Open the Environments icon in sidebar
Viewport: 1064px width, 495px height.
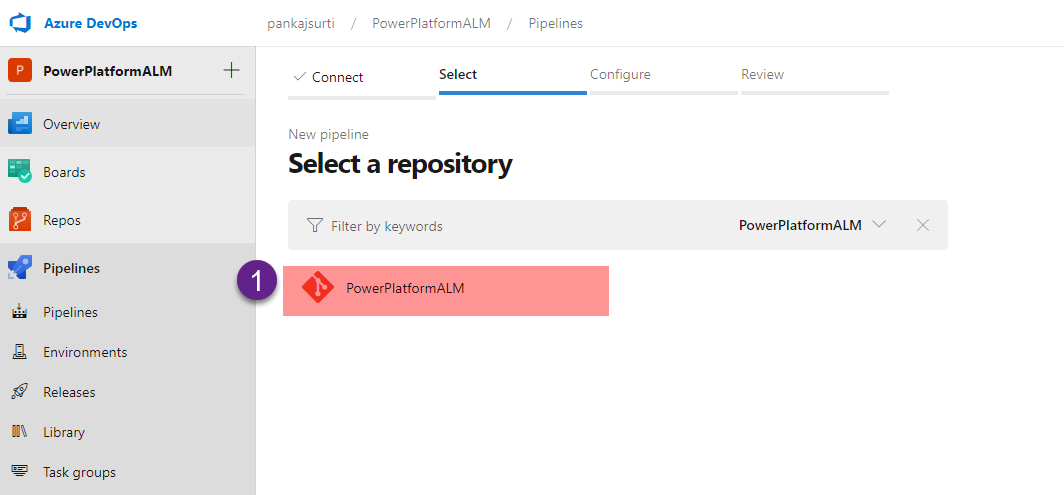coord(20,352)
